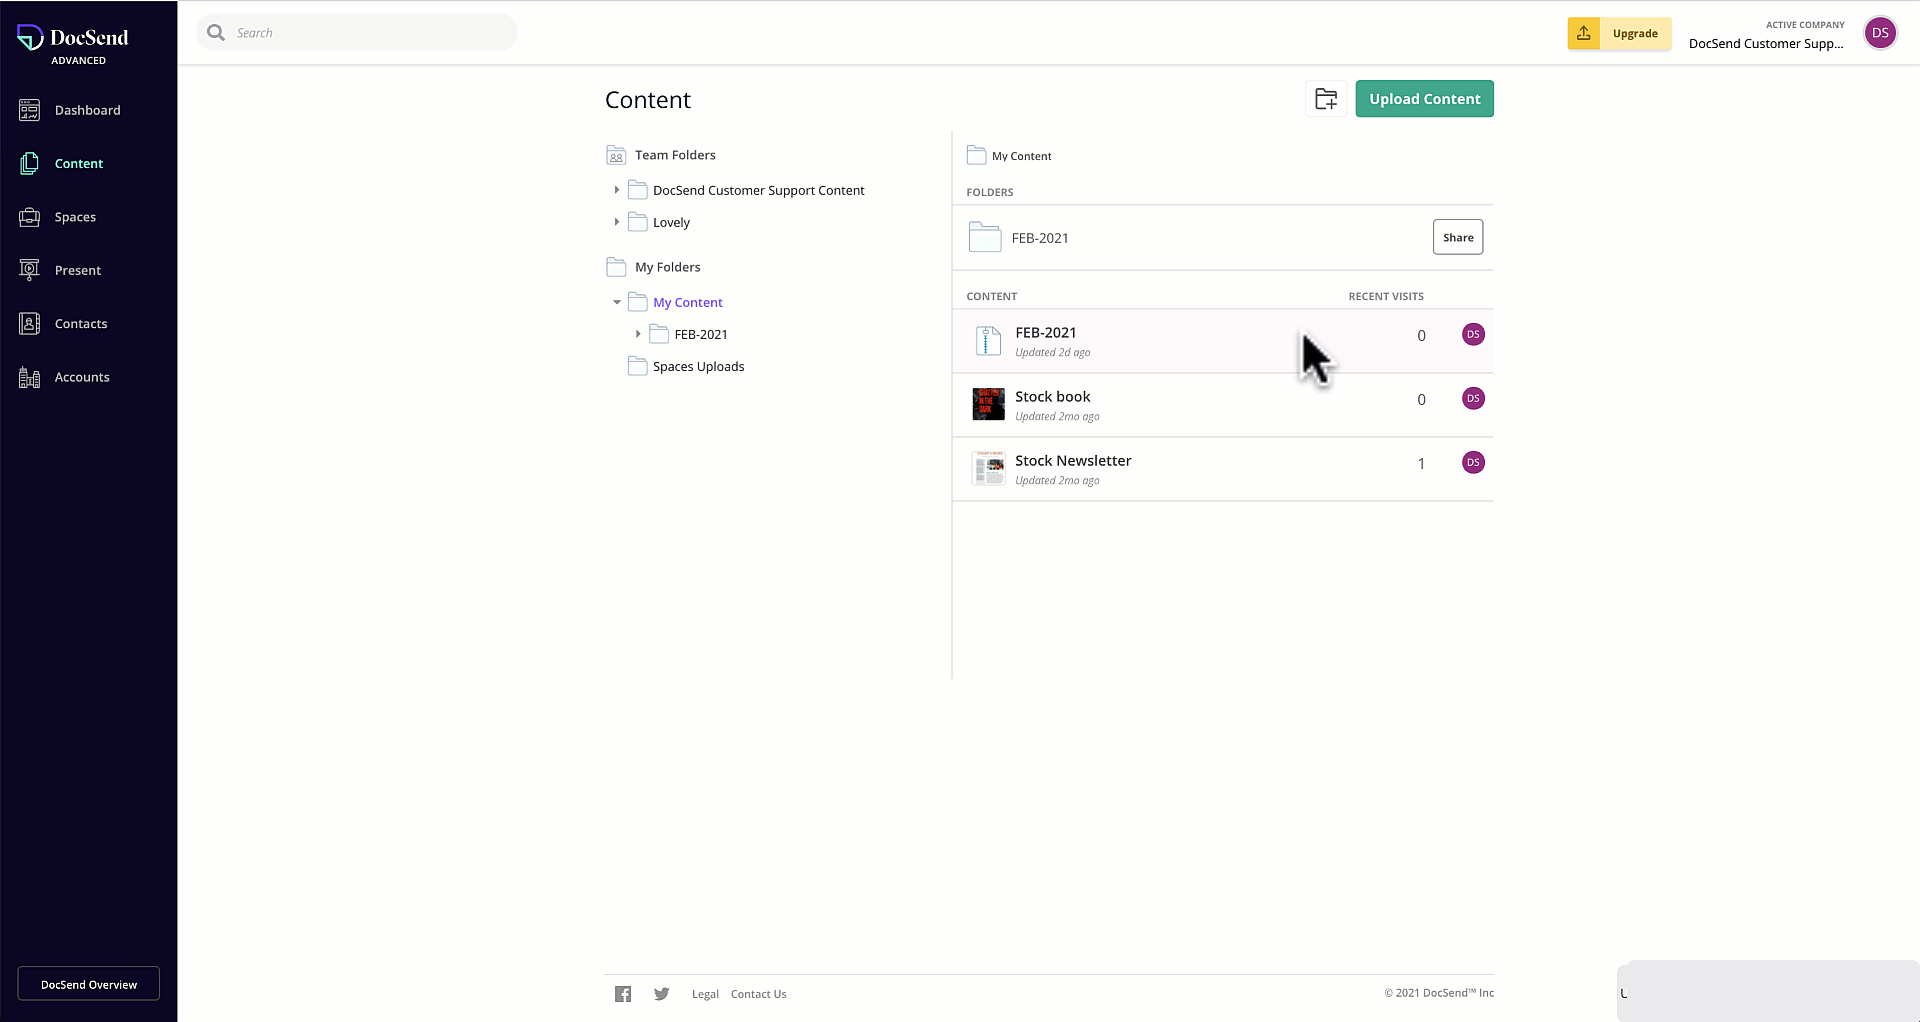Click the Contacts book icon
Viewport: 1920px width, 1022px height.
pyautogui.click(x=30, y=324)
